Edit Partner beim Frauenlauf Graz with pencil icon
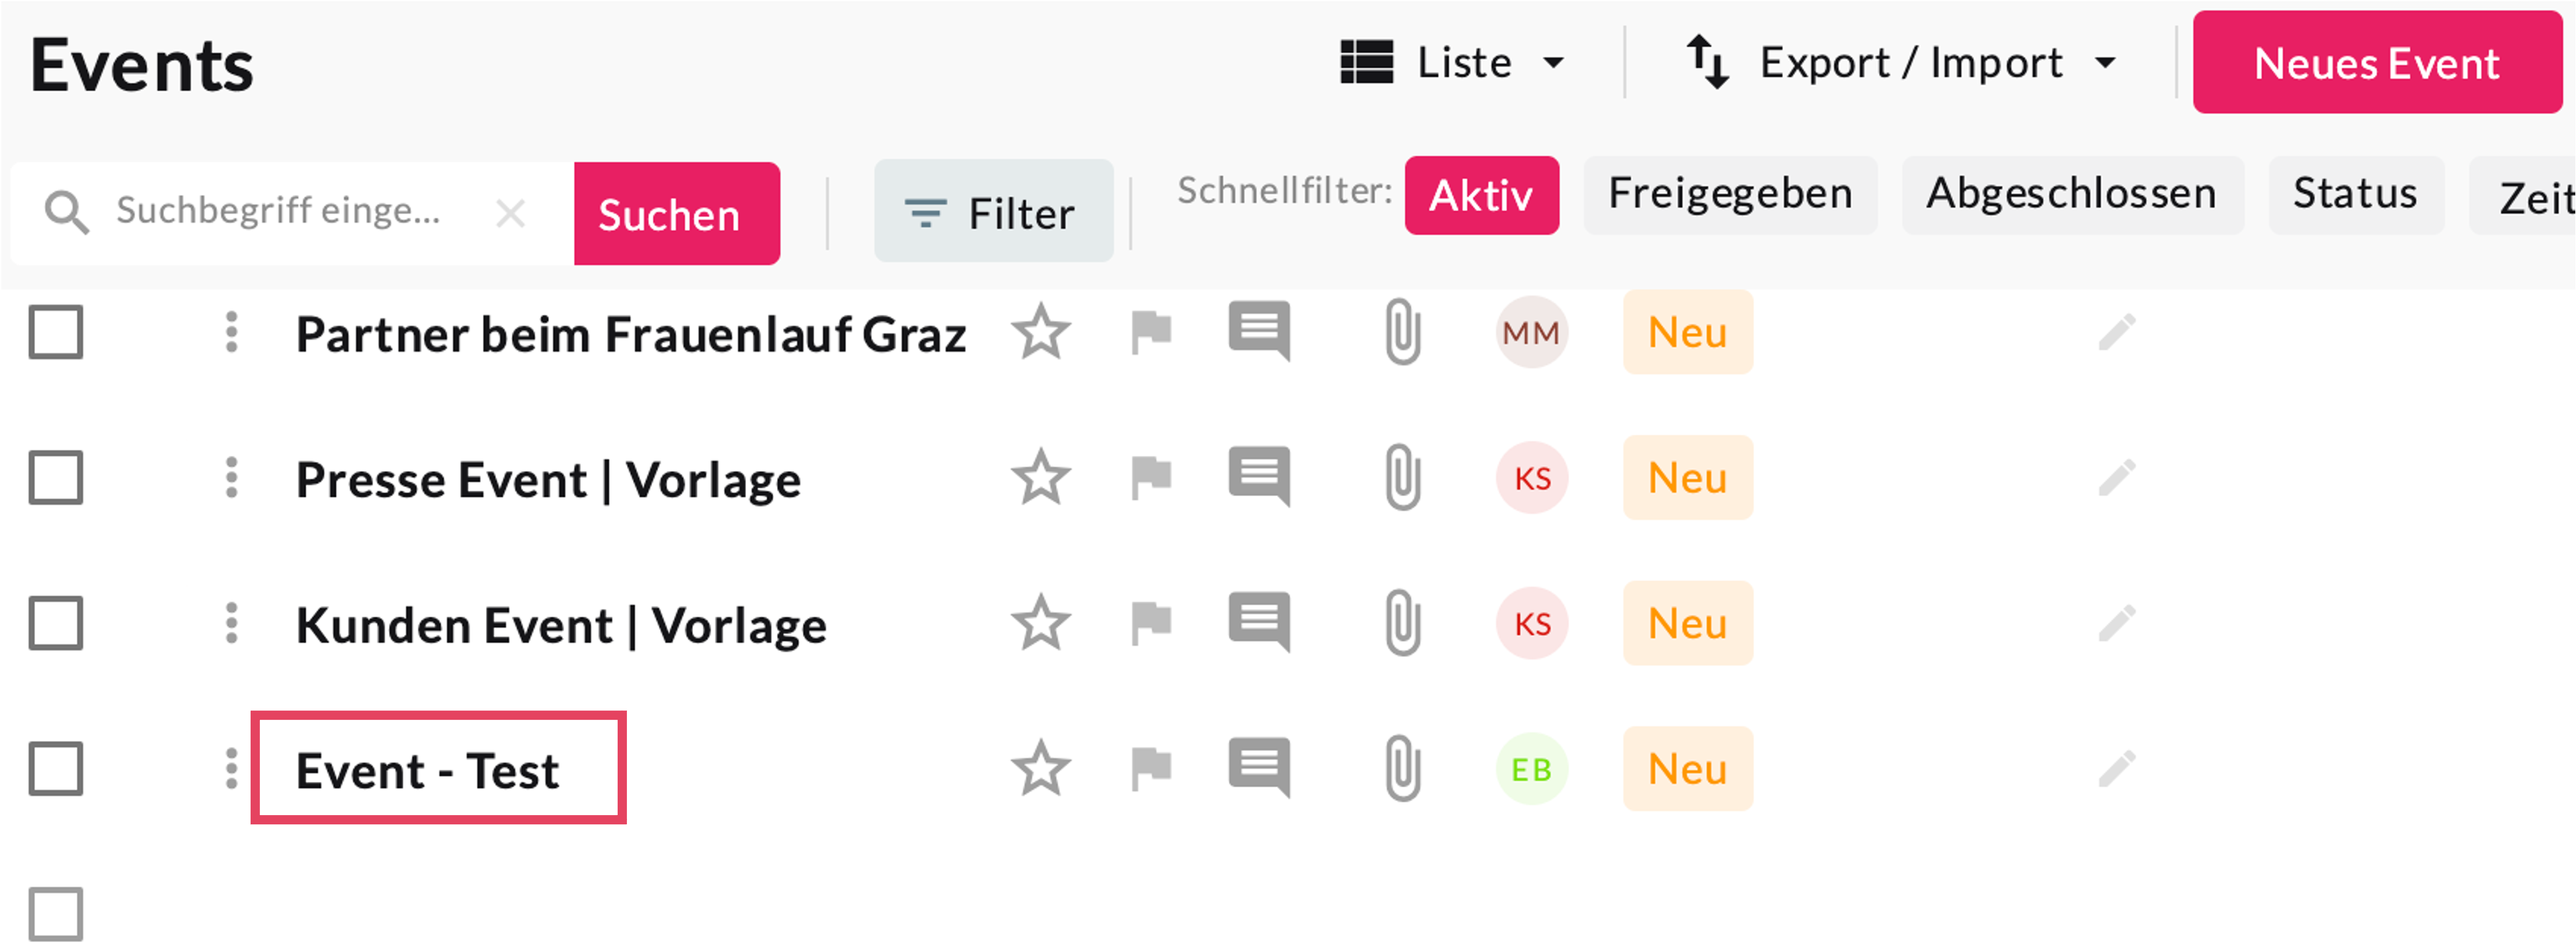The image size is (2576, 952). pyautogui.click(x=2116, y=332)
